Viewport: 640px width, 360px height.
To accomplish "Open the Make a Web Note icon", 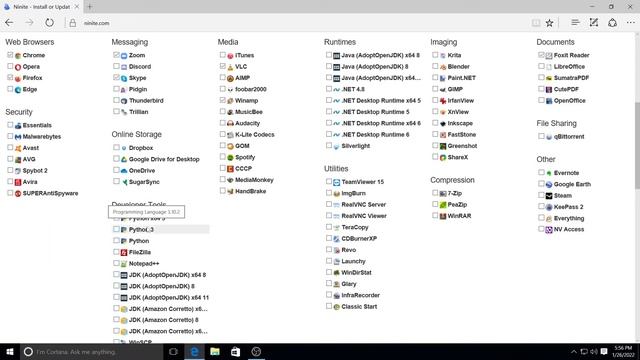I will [x=594, y=23].
